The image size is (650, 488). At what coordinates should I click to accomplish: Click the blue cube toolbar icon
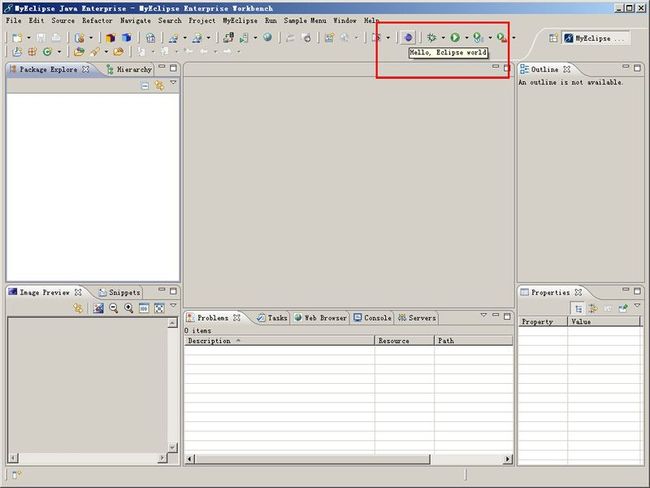click(x=126, y=38)
